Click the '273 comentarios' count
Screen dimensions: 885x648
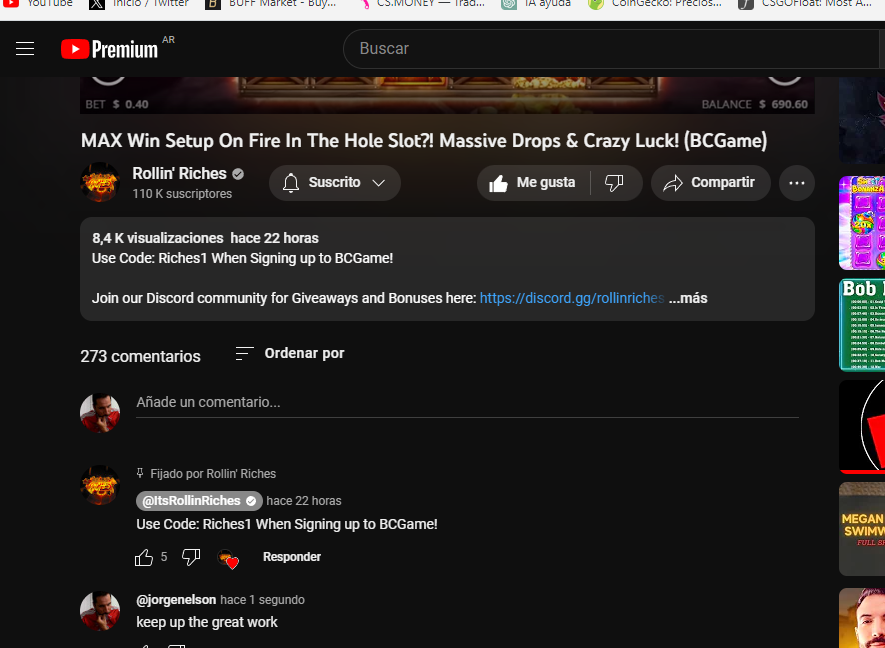coord(141,356)
